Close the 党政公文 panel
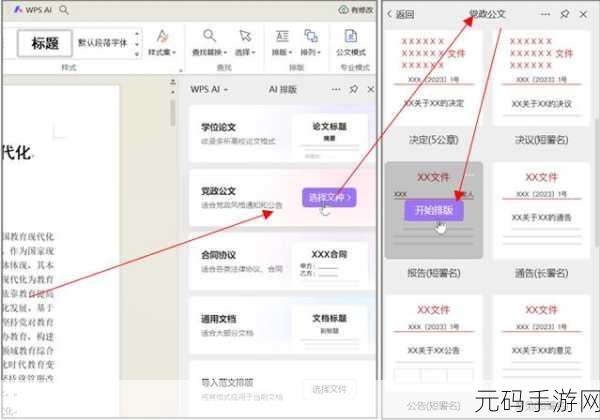 point(583,15)
